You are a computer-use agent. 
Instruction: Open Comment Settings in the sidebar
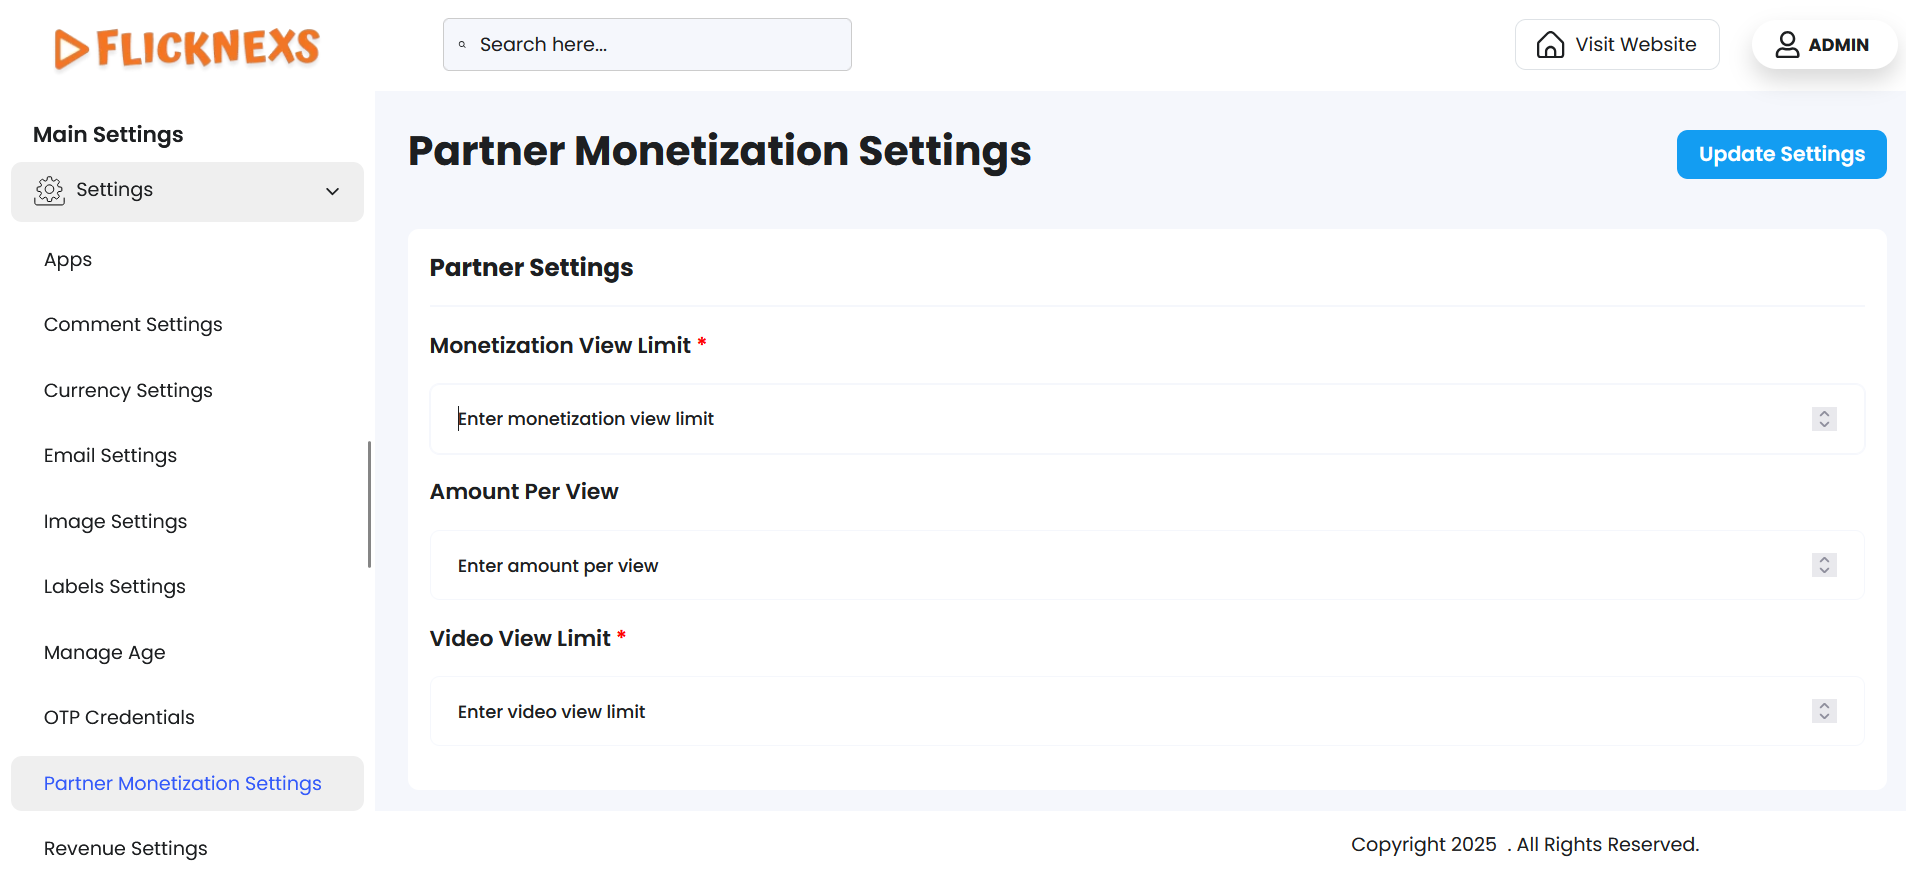(133, 325)
